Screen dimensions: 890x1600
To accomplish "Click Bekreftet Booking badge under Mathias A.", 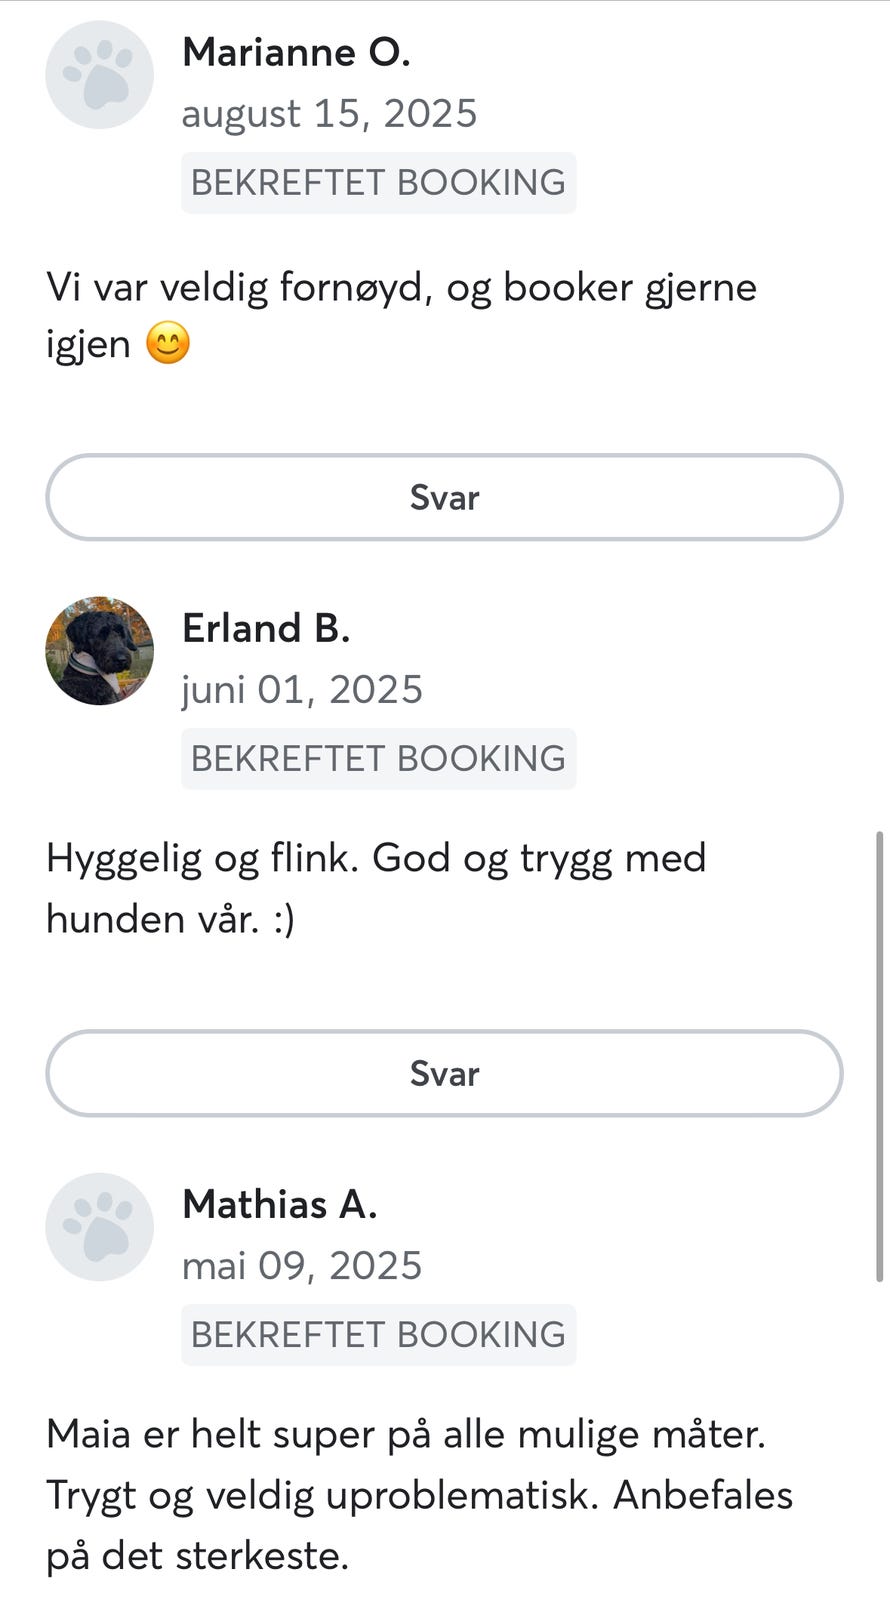I will (378, 1335).
